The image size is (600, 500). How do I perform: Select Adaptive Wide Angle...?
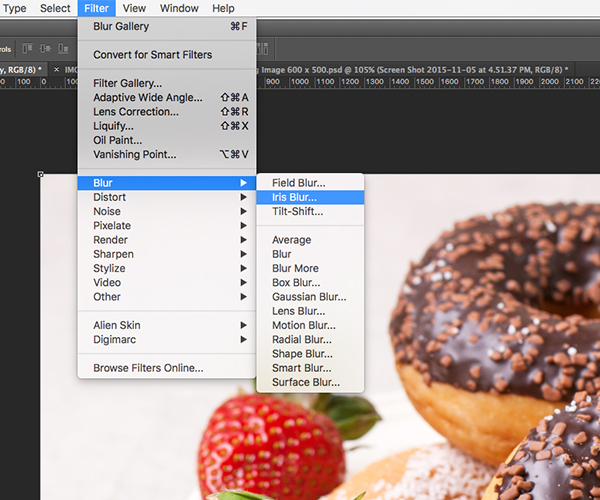[x=167, y=98]
